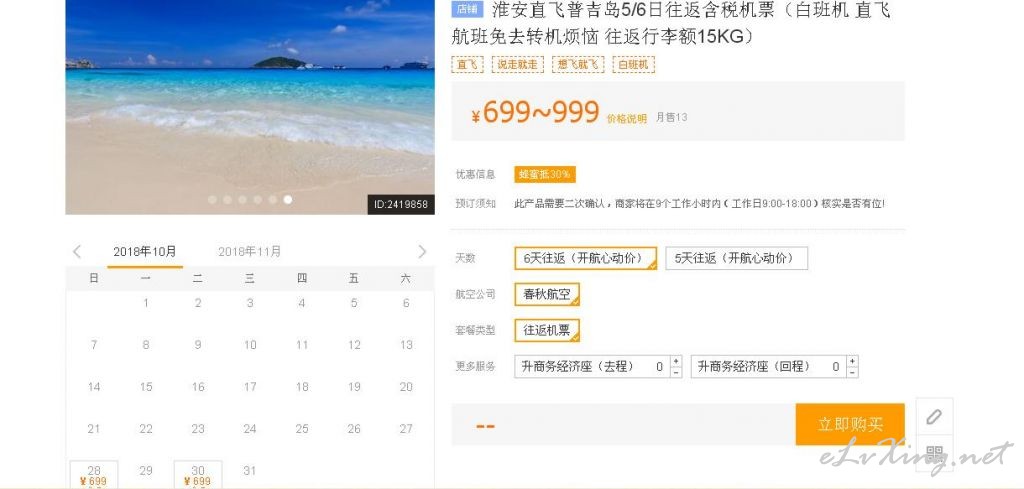
Task: Open 价格说明 link
Action: point(626,118)
